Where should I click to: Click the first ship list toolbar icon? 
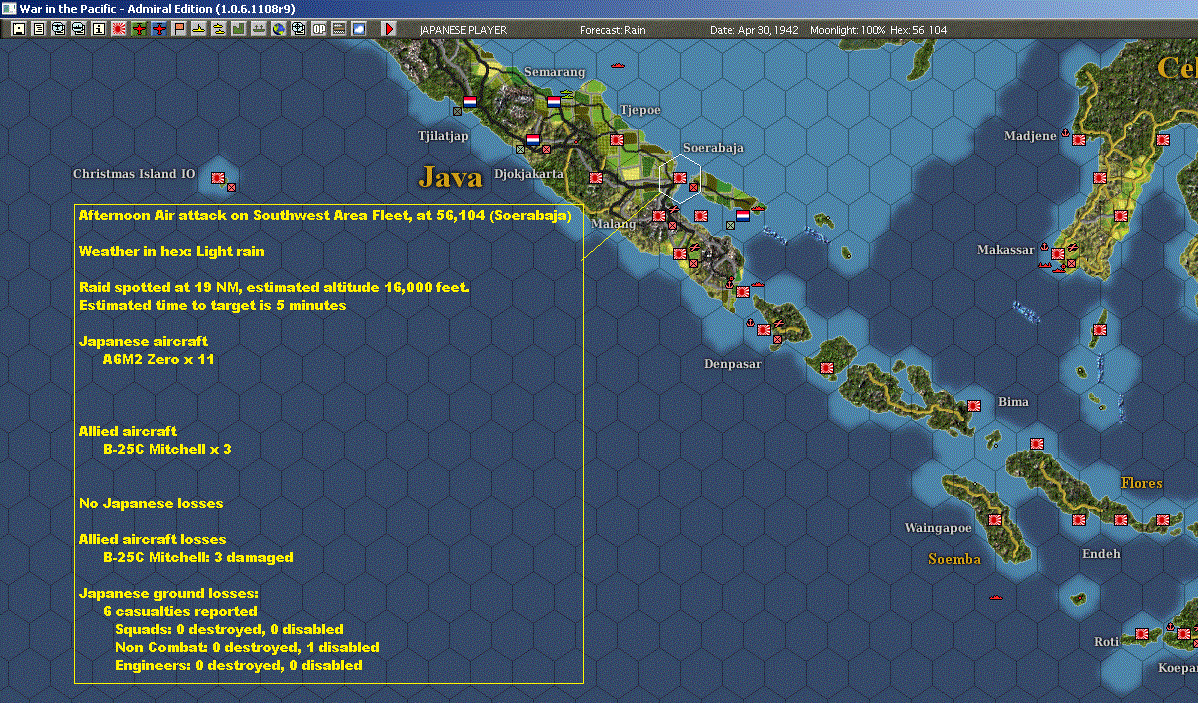tap(59, 29)
